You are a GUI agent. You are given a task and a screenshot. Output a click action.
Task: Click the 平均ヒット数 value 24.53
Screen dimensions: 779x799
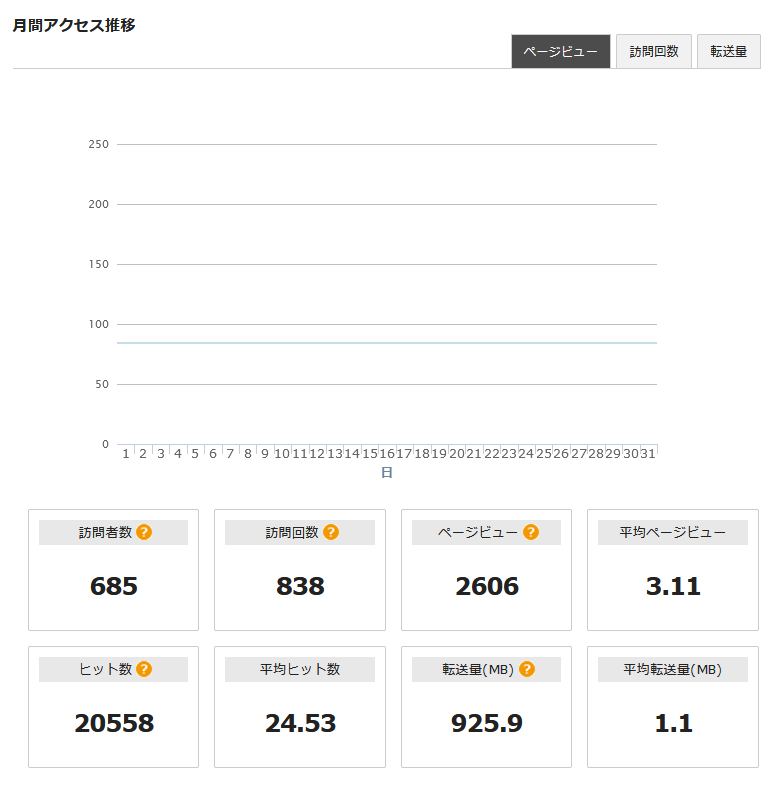tap(300, 724)
